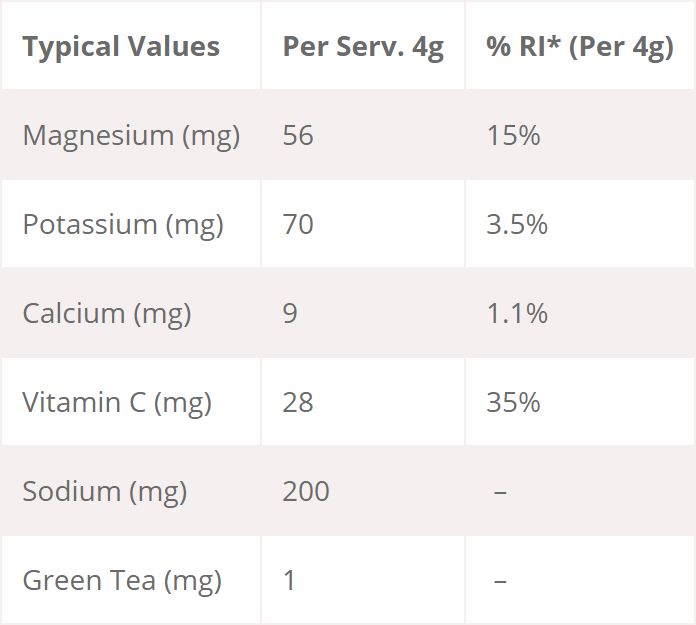
Task: Click the "Typical Values" column header
Action: pos(121,47)
